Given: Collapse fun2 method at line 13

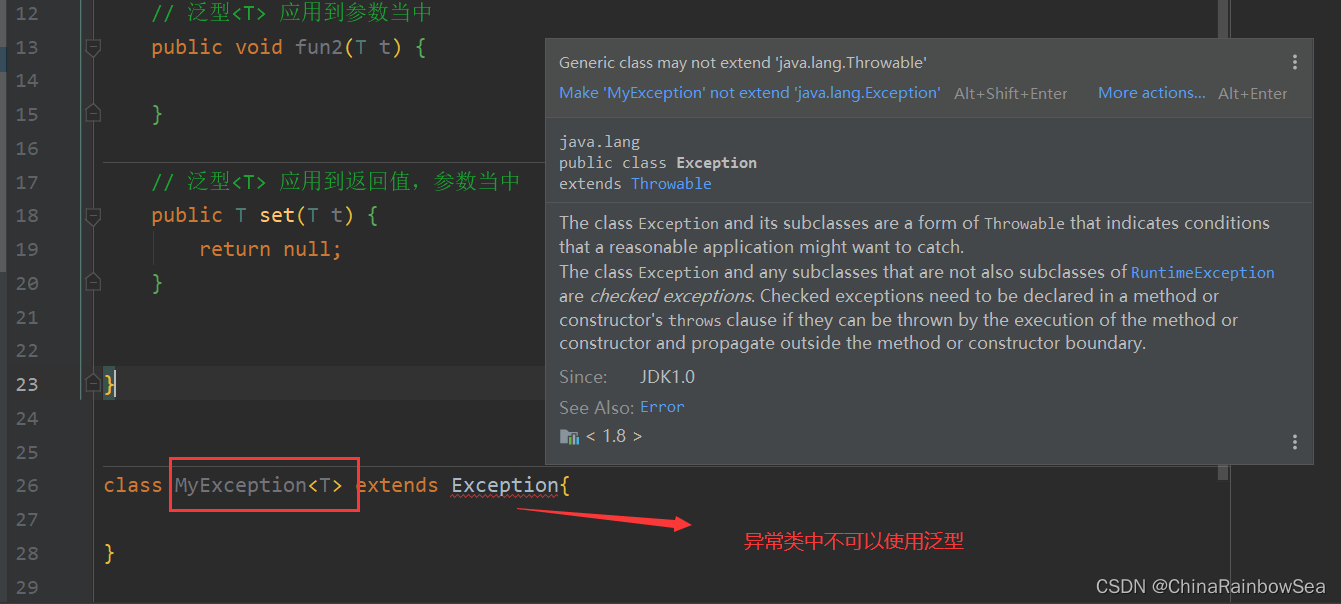Looking at the screenshot, I should click(93, 47).
